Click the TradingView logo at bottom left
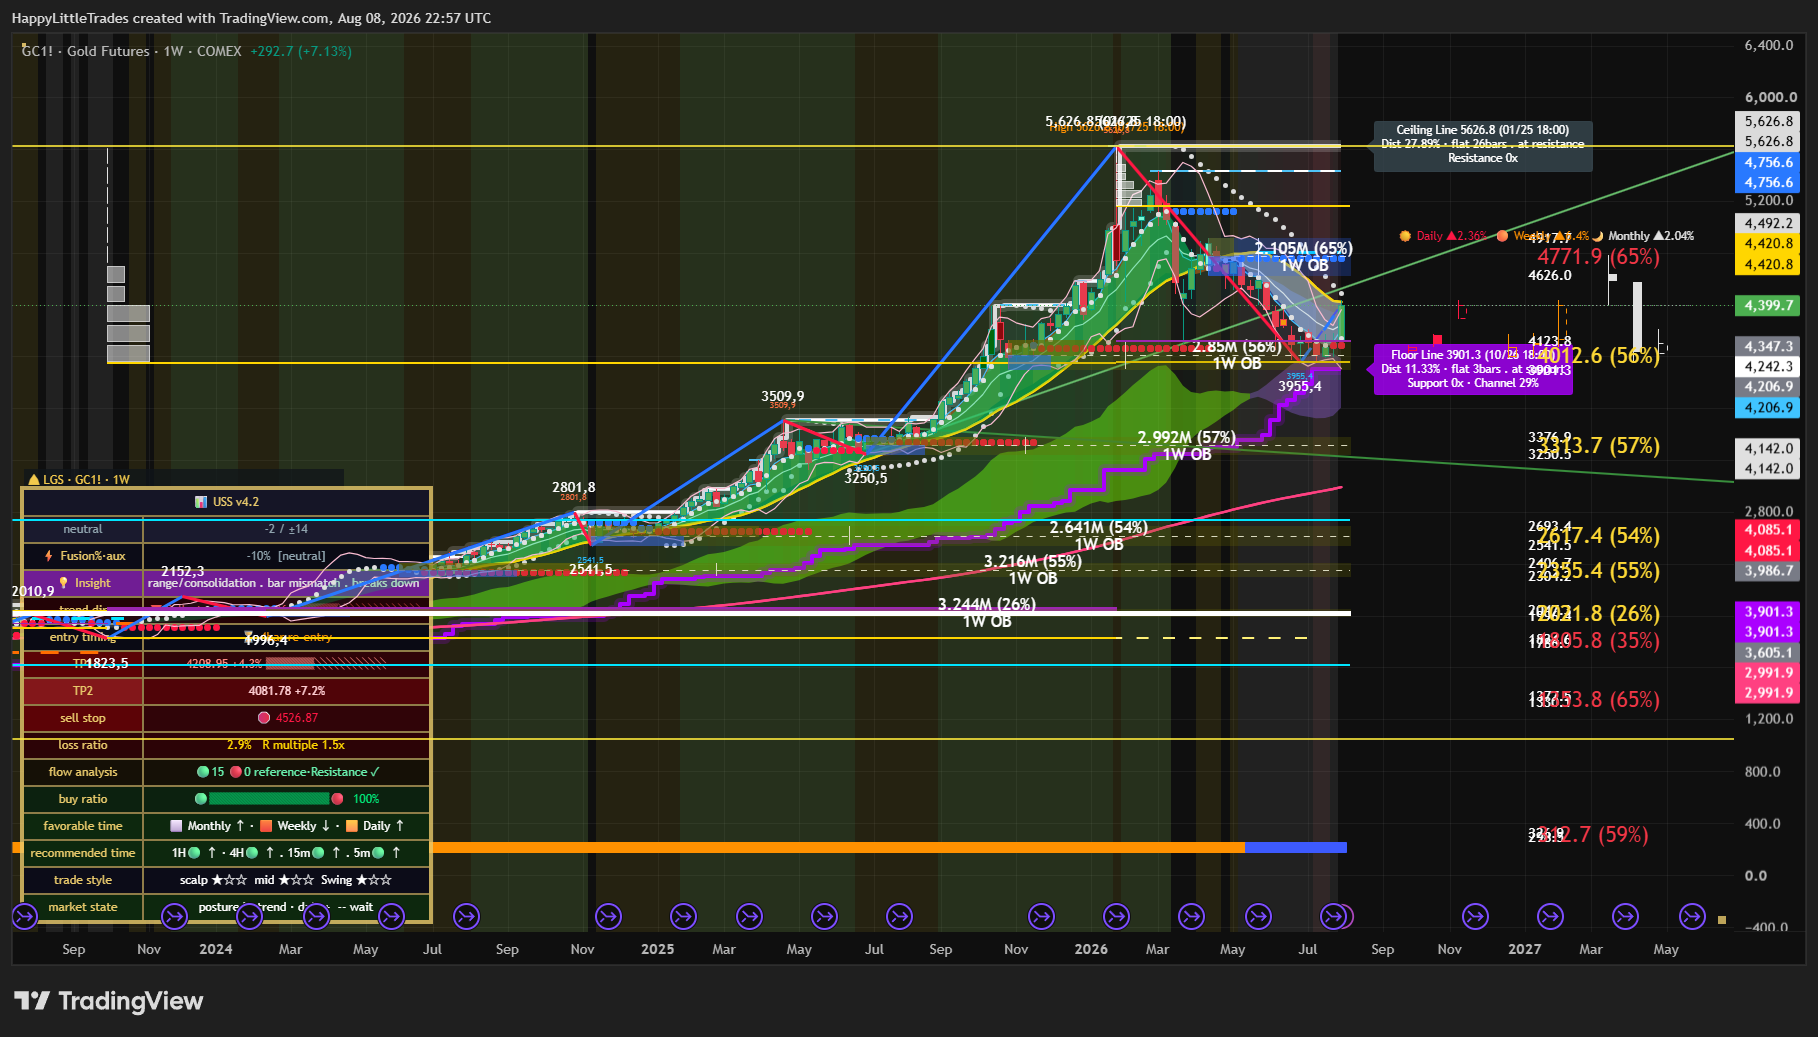 pyautogui.click(x=108, y=1001)
